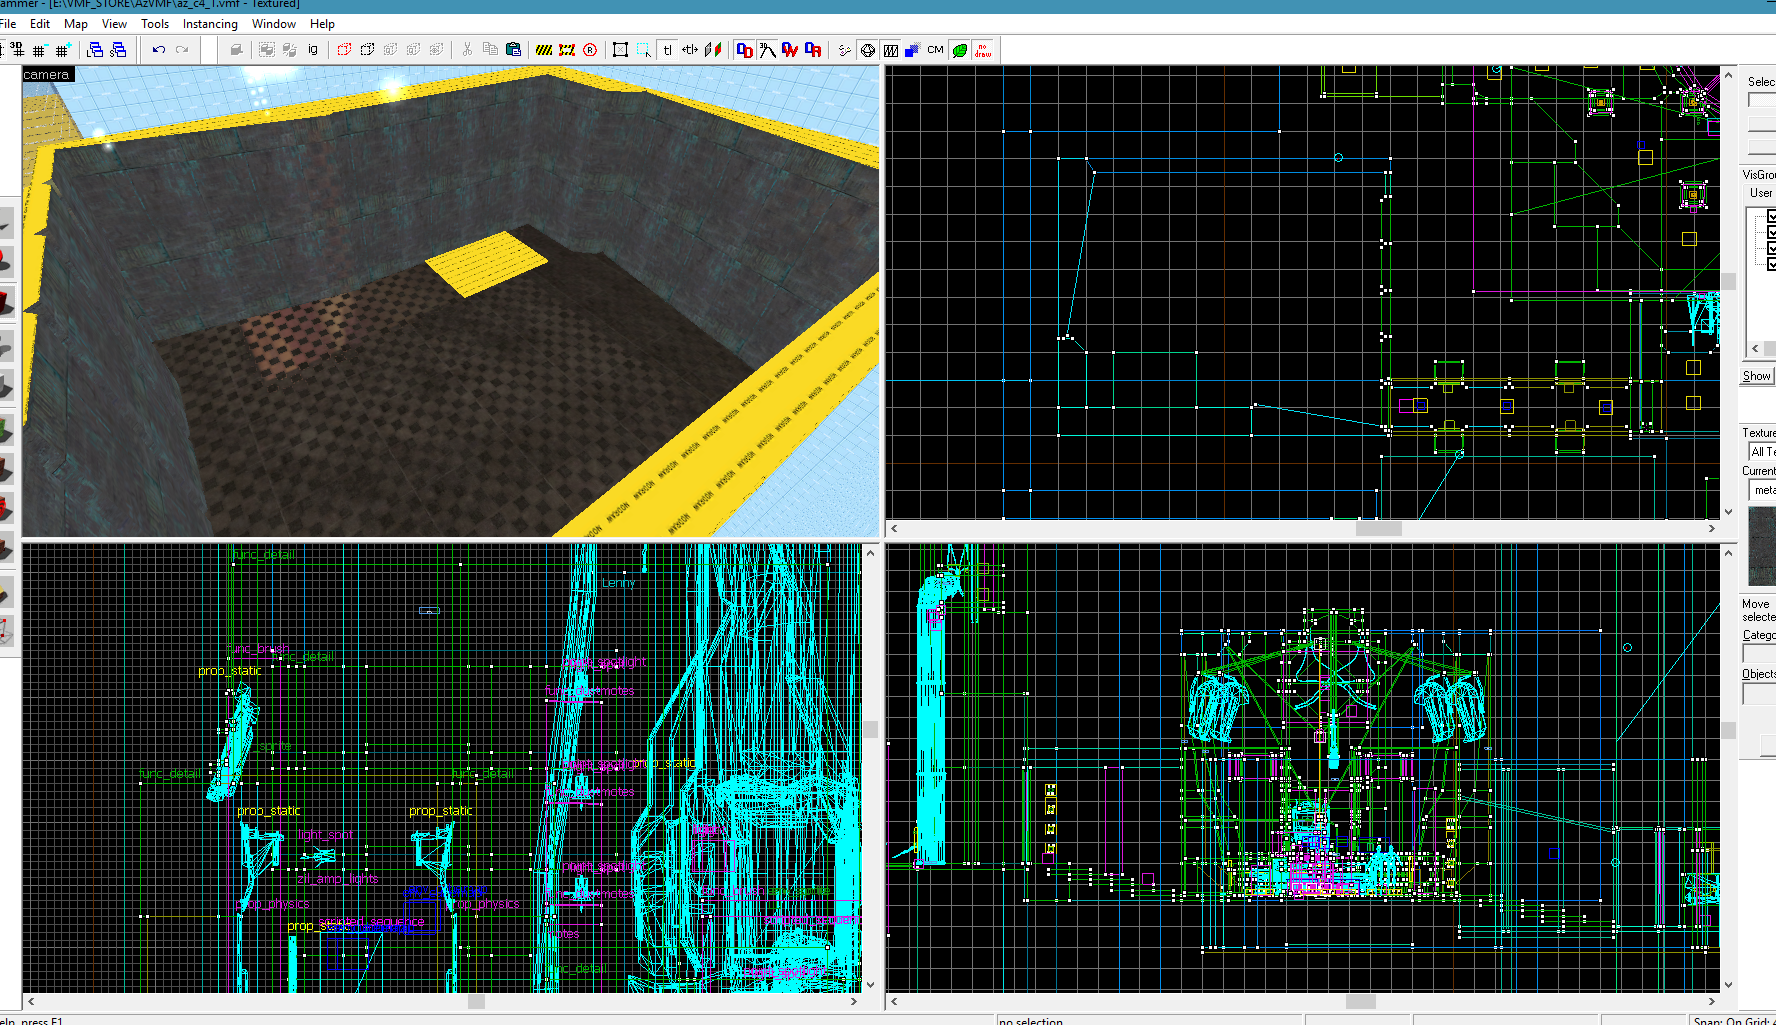This screenshot has height=1025, width=1776.
Task: Click the VisGroups 'Show' button
Action: click(1757, 376)
